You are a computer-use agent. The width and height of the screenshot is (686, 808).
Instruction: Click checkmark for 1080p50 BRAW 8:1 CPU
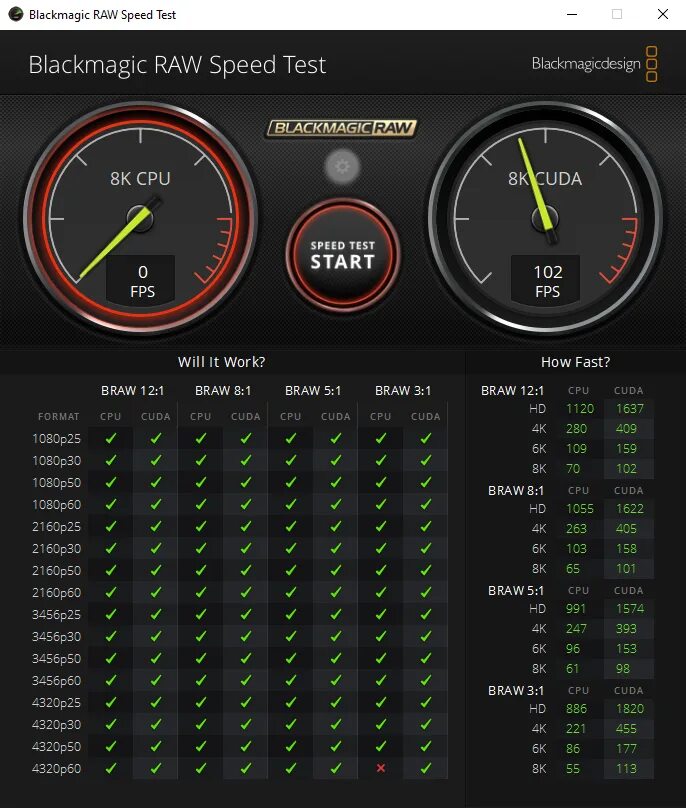pos(200,482)
